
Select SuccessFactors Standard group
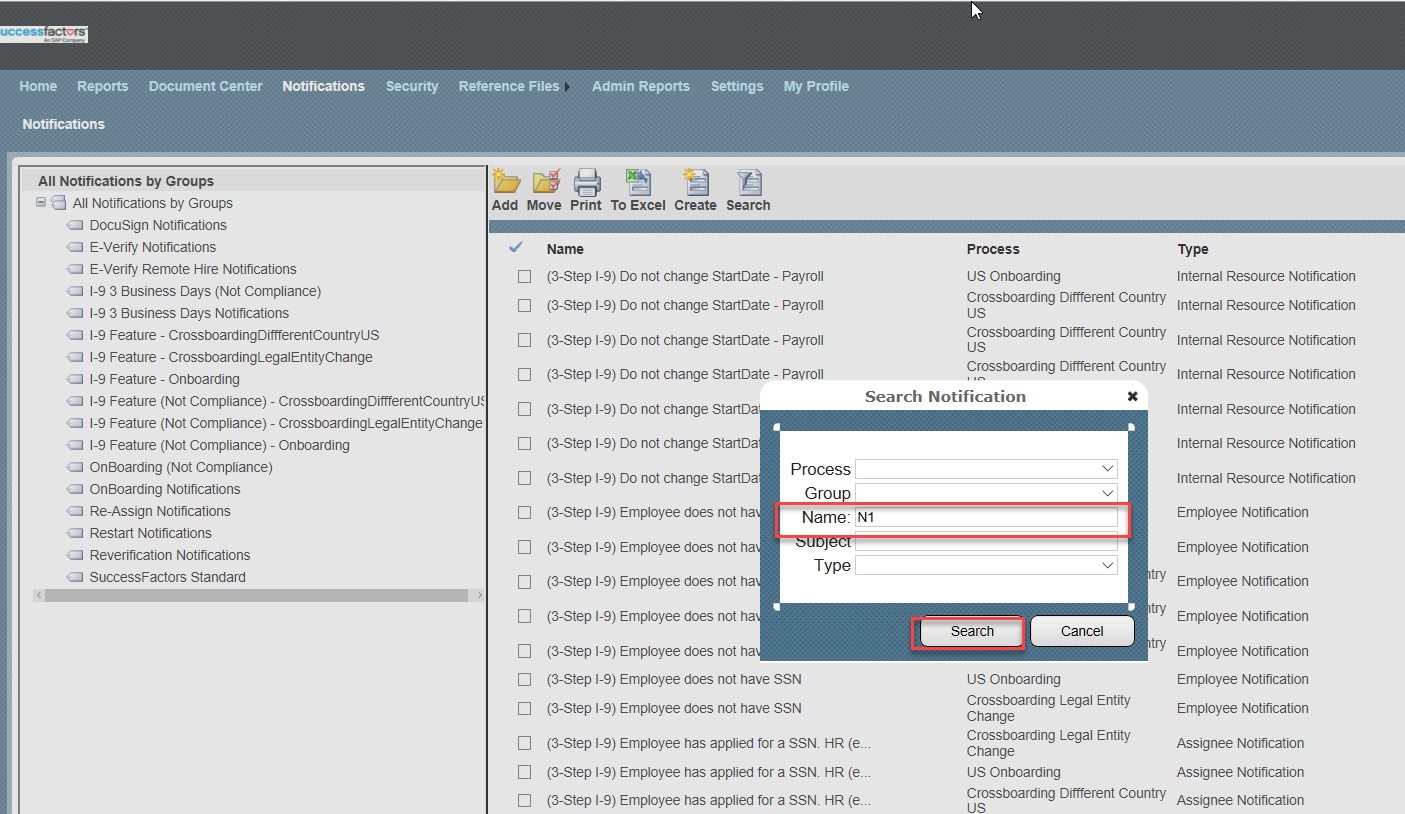168,577
